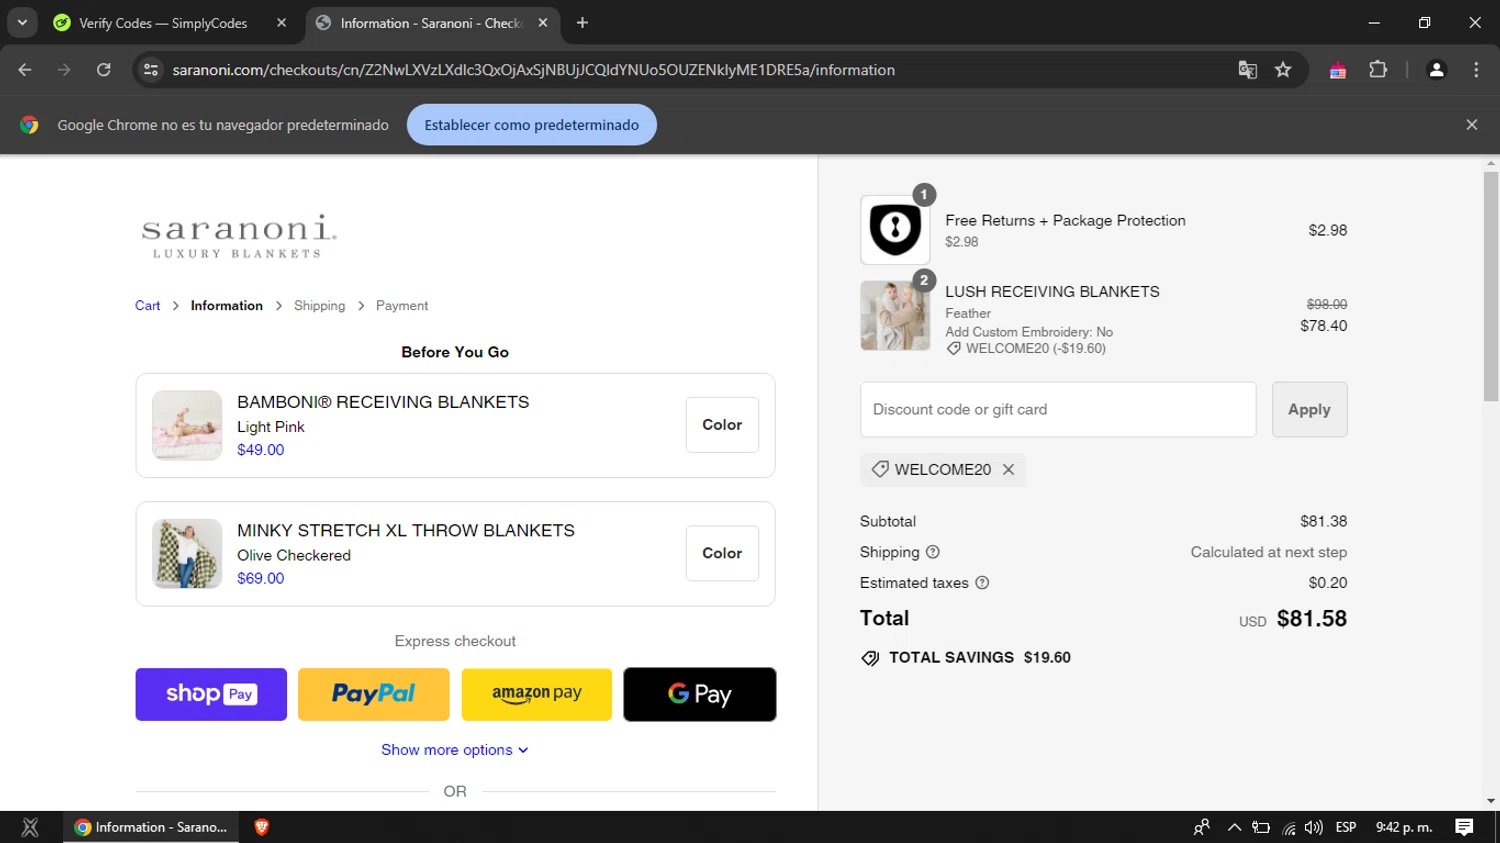This screenshot has width=1500, height=843.
Task: Bookmark this page with the star
Action: click(x=1283, y=70)
